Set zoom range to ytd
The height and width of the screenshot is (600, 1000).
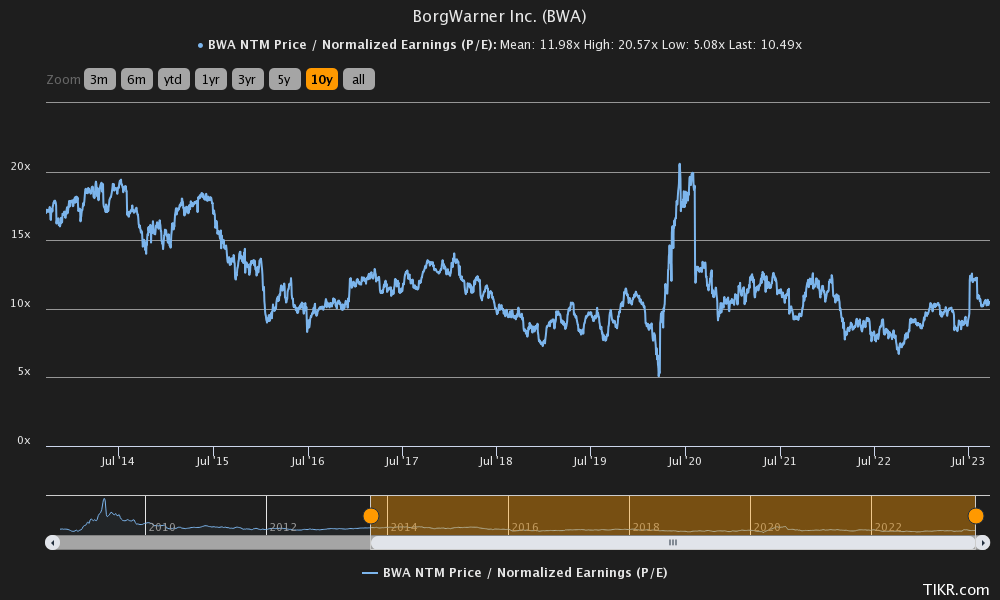[x=173, y=80]
